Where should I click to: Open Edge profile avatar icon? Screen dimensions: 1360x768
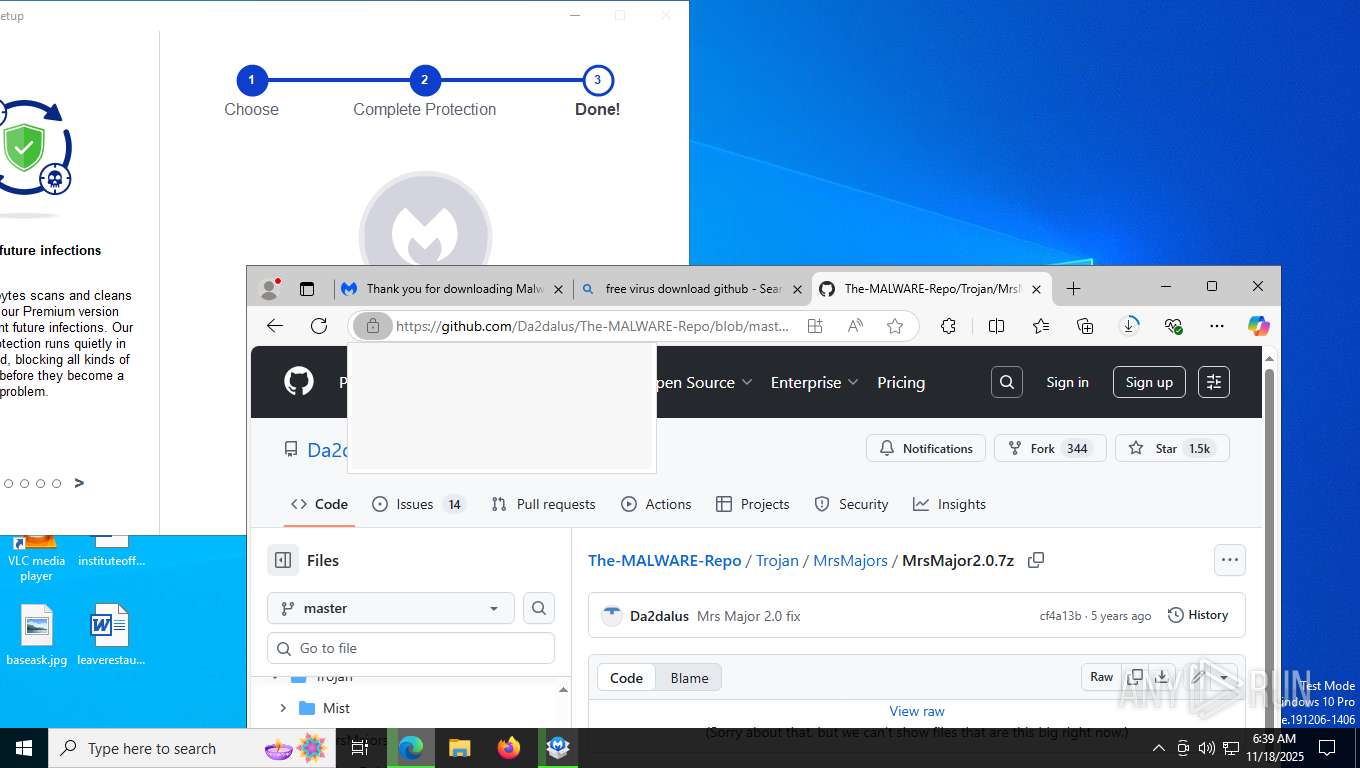click(269, 289)
